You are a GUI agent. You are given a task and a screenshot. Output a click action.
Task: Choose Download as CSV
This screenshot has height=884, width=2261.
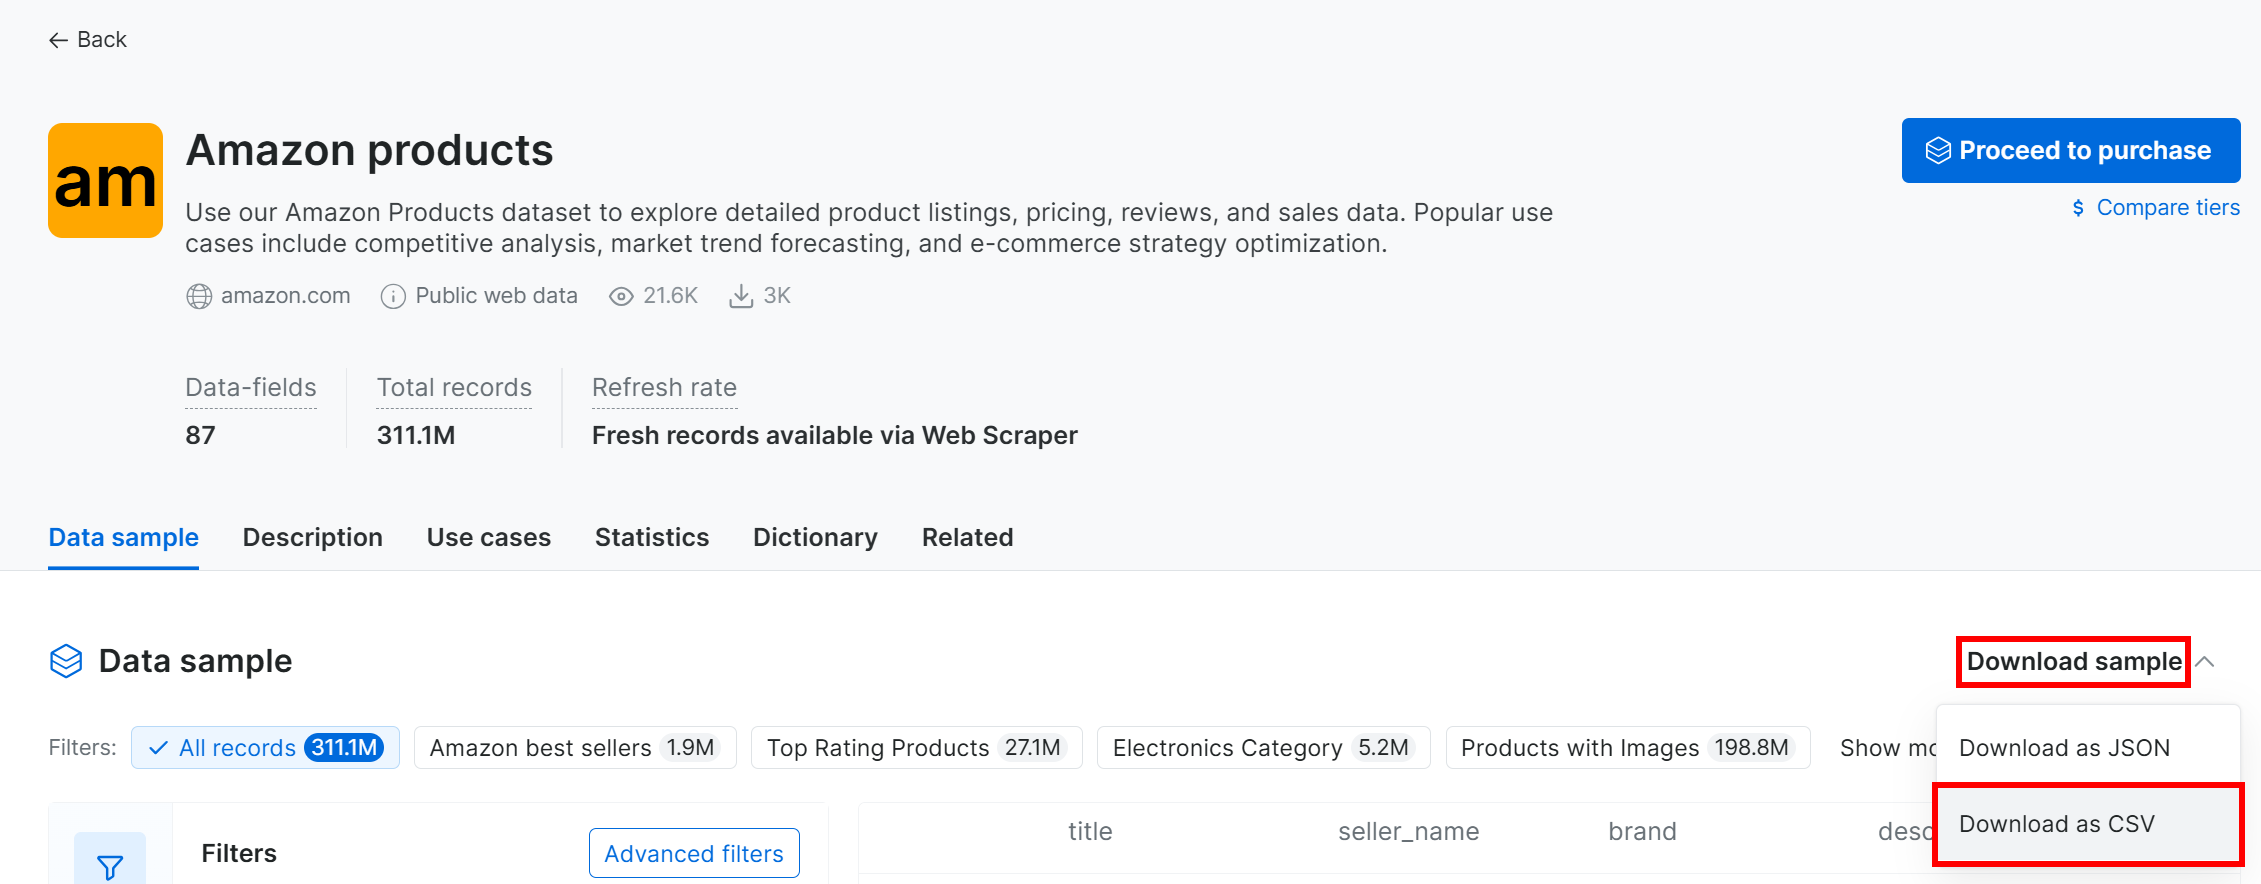[2087, 824]
